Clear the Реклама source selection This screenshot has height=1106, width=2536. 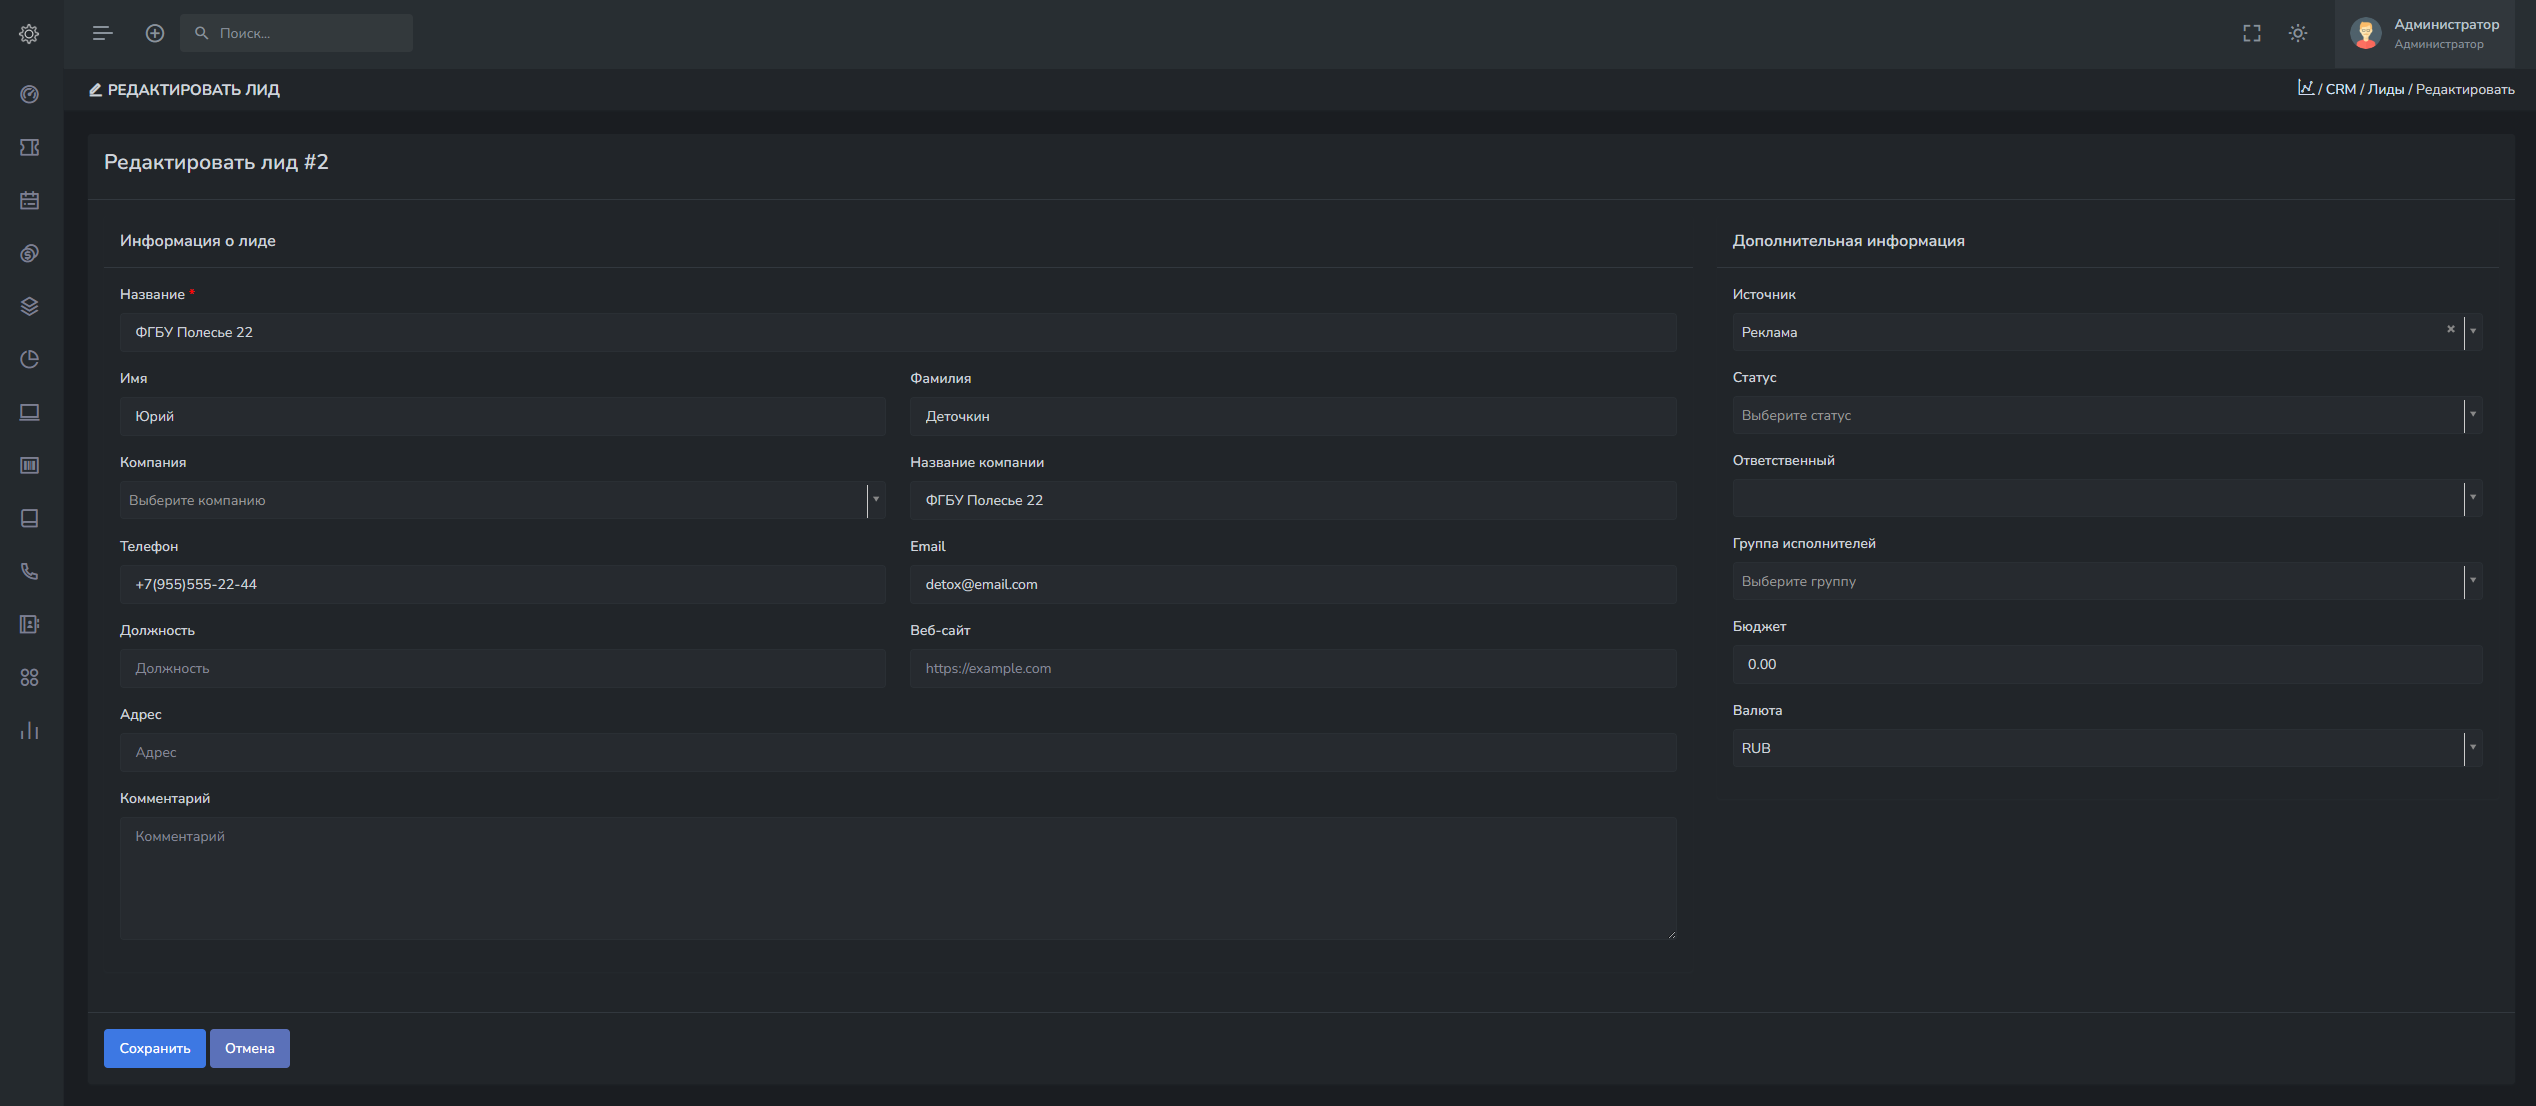pos(2451,329)
